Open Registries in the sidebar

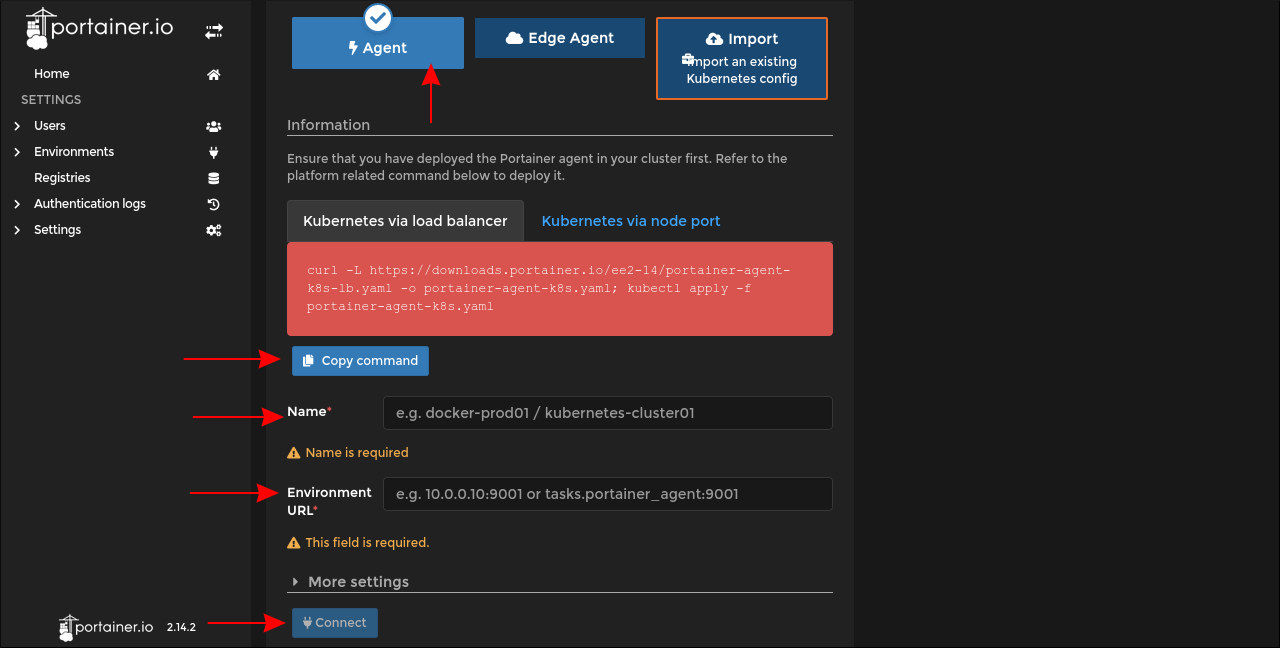pyautogui.click(x=62, y=178)
